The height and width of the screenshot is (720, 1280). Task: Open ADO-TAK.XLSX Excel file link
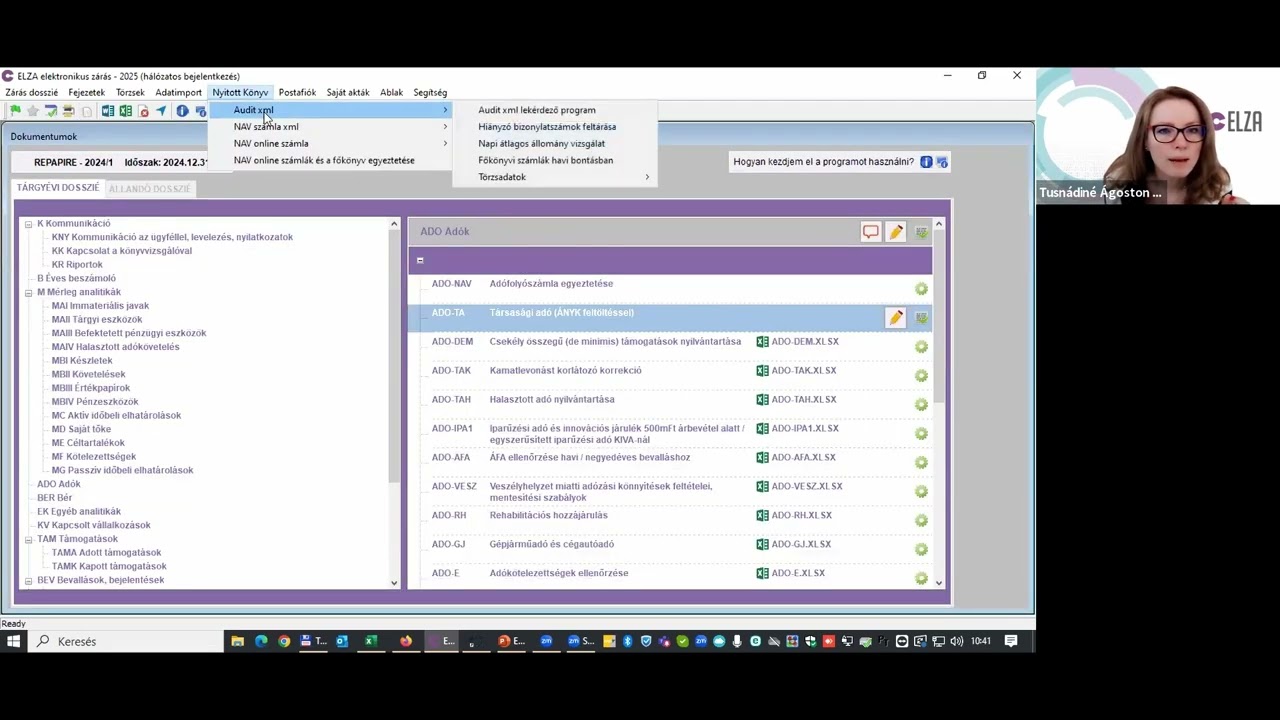click(796, 371)
